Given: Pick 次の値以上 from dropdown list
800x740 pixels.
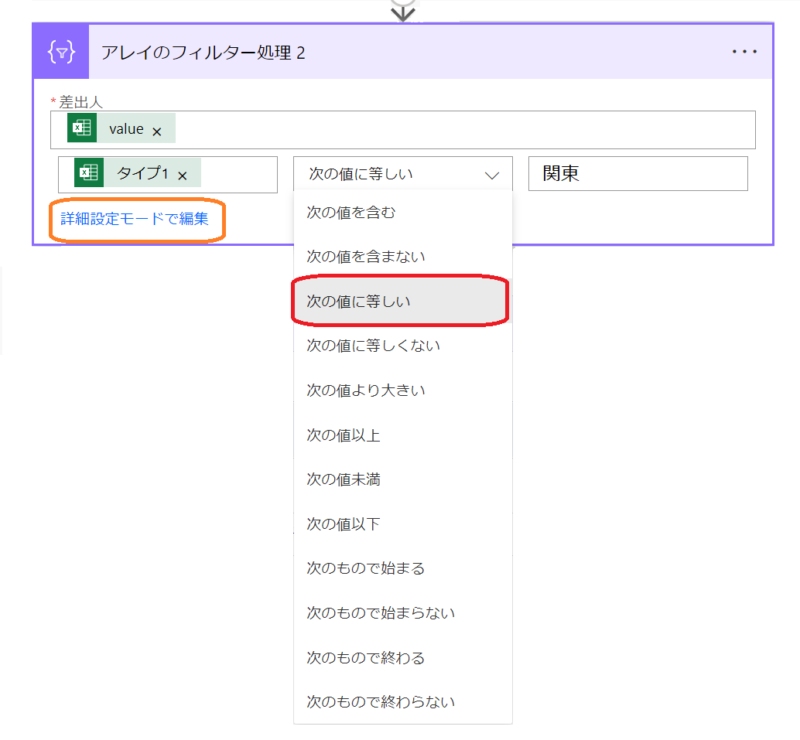Looking at the screenshot, I should pyautogui.click(x=343, y=435).
